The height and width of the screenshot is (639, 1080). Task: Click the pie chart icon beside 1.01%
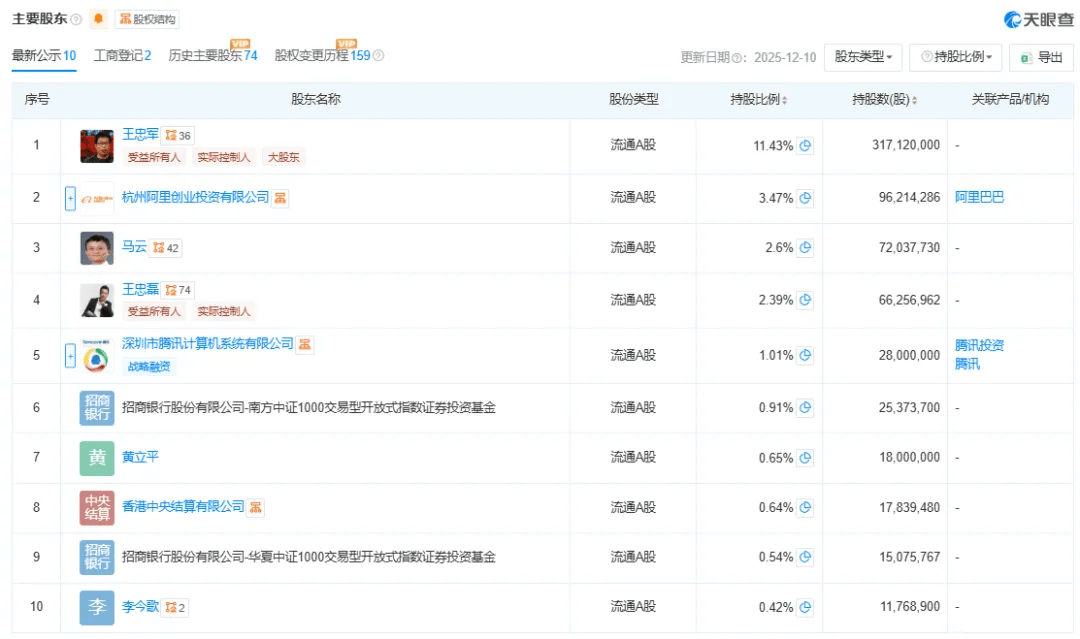point(805,355)
